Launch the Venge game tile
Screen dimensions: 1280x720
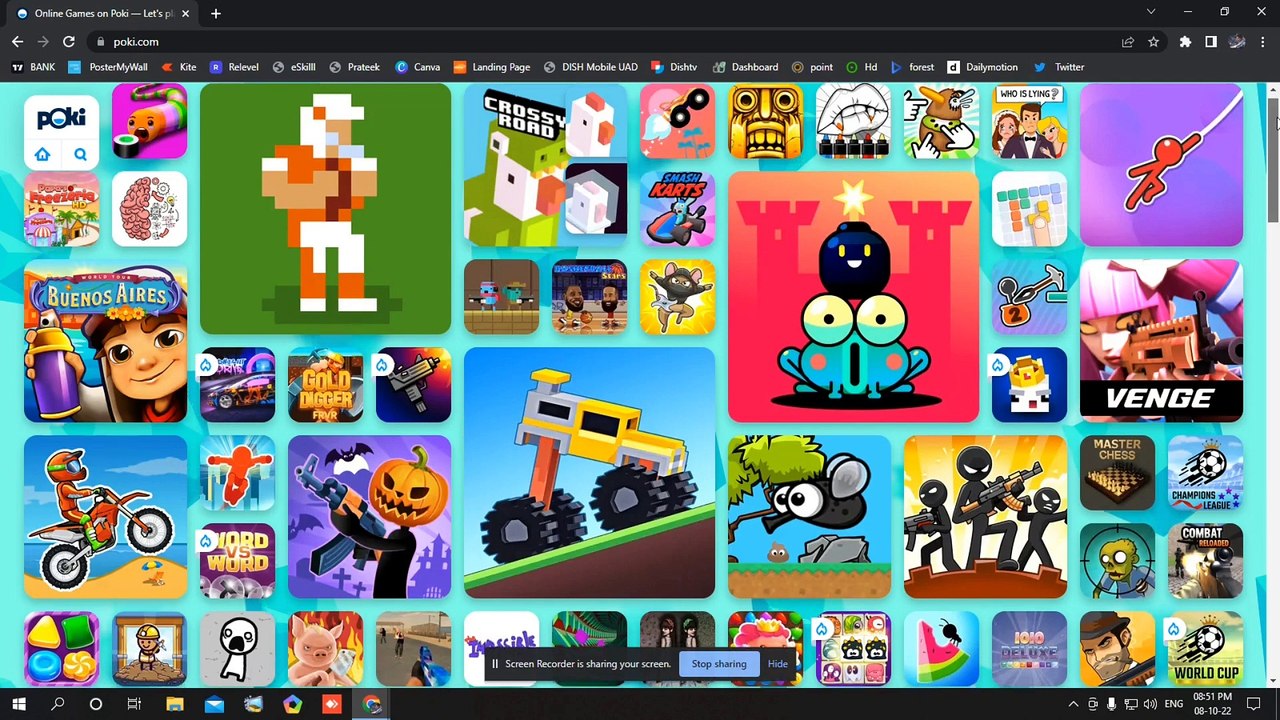click(1161, 341)
